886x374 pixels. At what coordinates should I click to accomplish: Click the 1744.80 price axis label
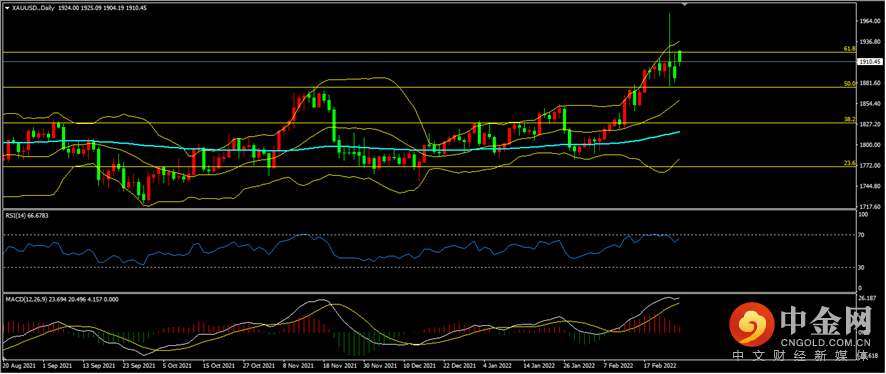coord(870,186)
